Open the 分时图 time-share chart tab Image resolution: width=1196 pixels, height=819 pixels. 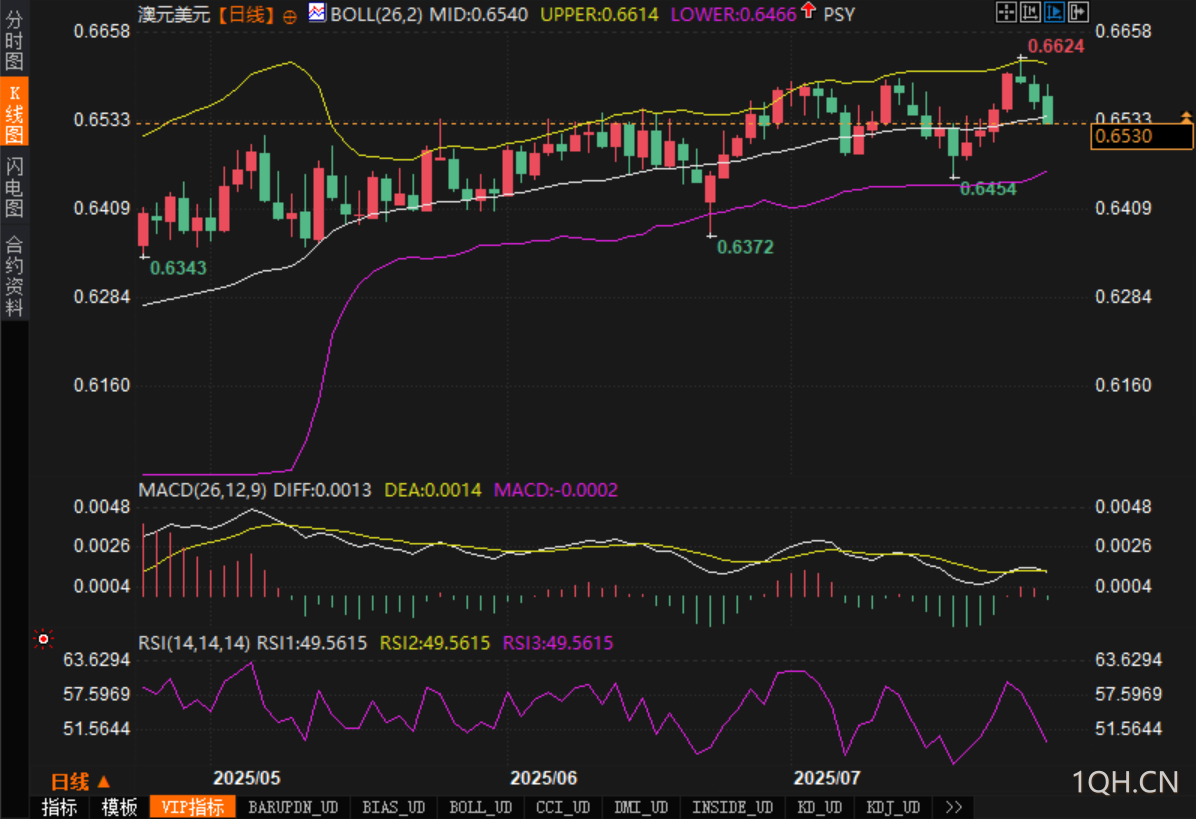tap(14, 40)
